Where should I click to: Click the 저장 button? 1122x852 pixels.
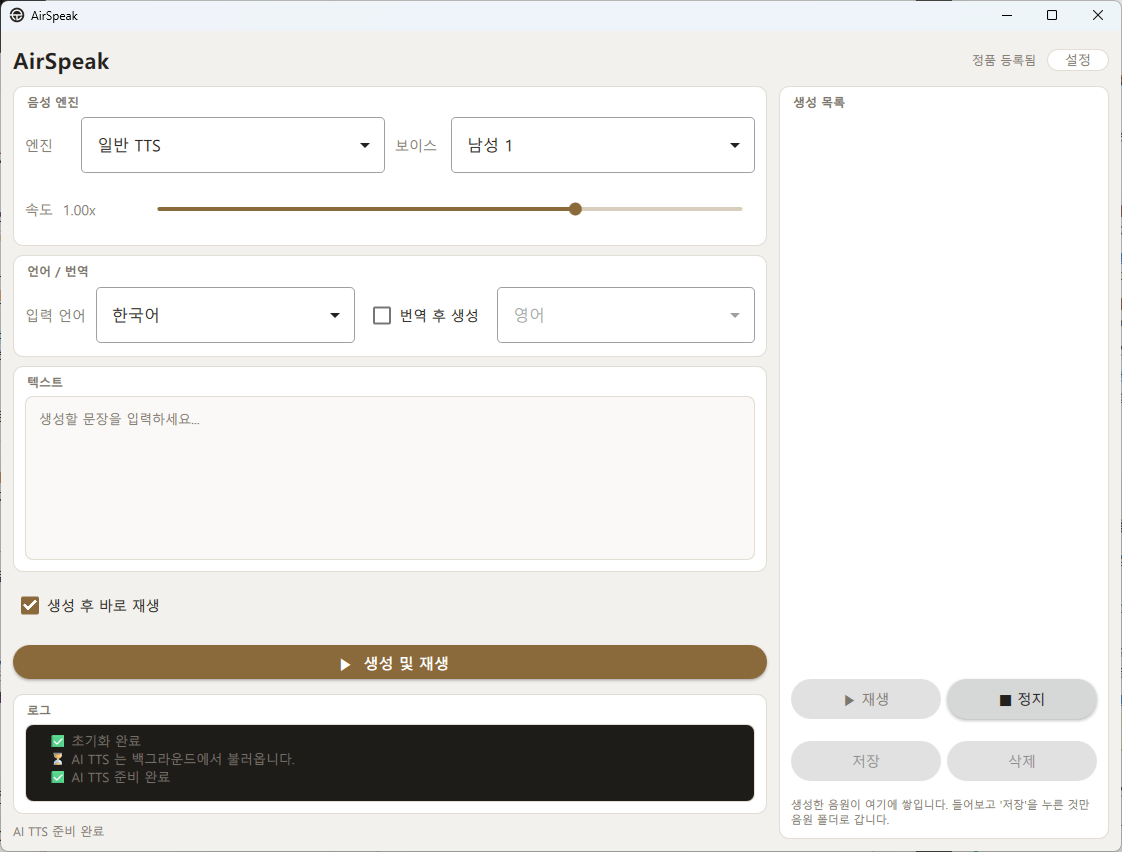coord(865,761)
